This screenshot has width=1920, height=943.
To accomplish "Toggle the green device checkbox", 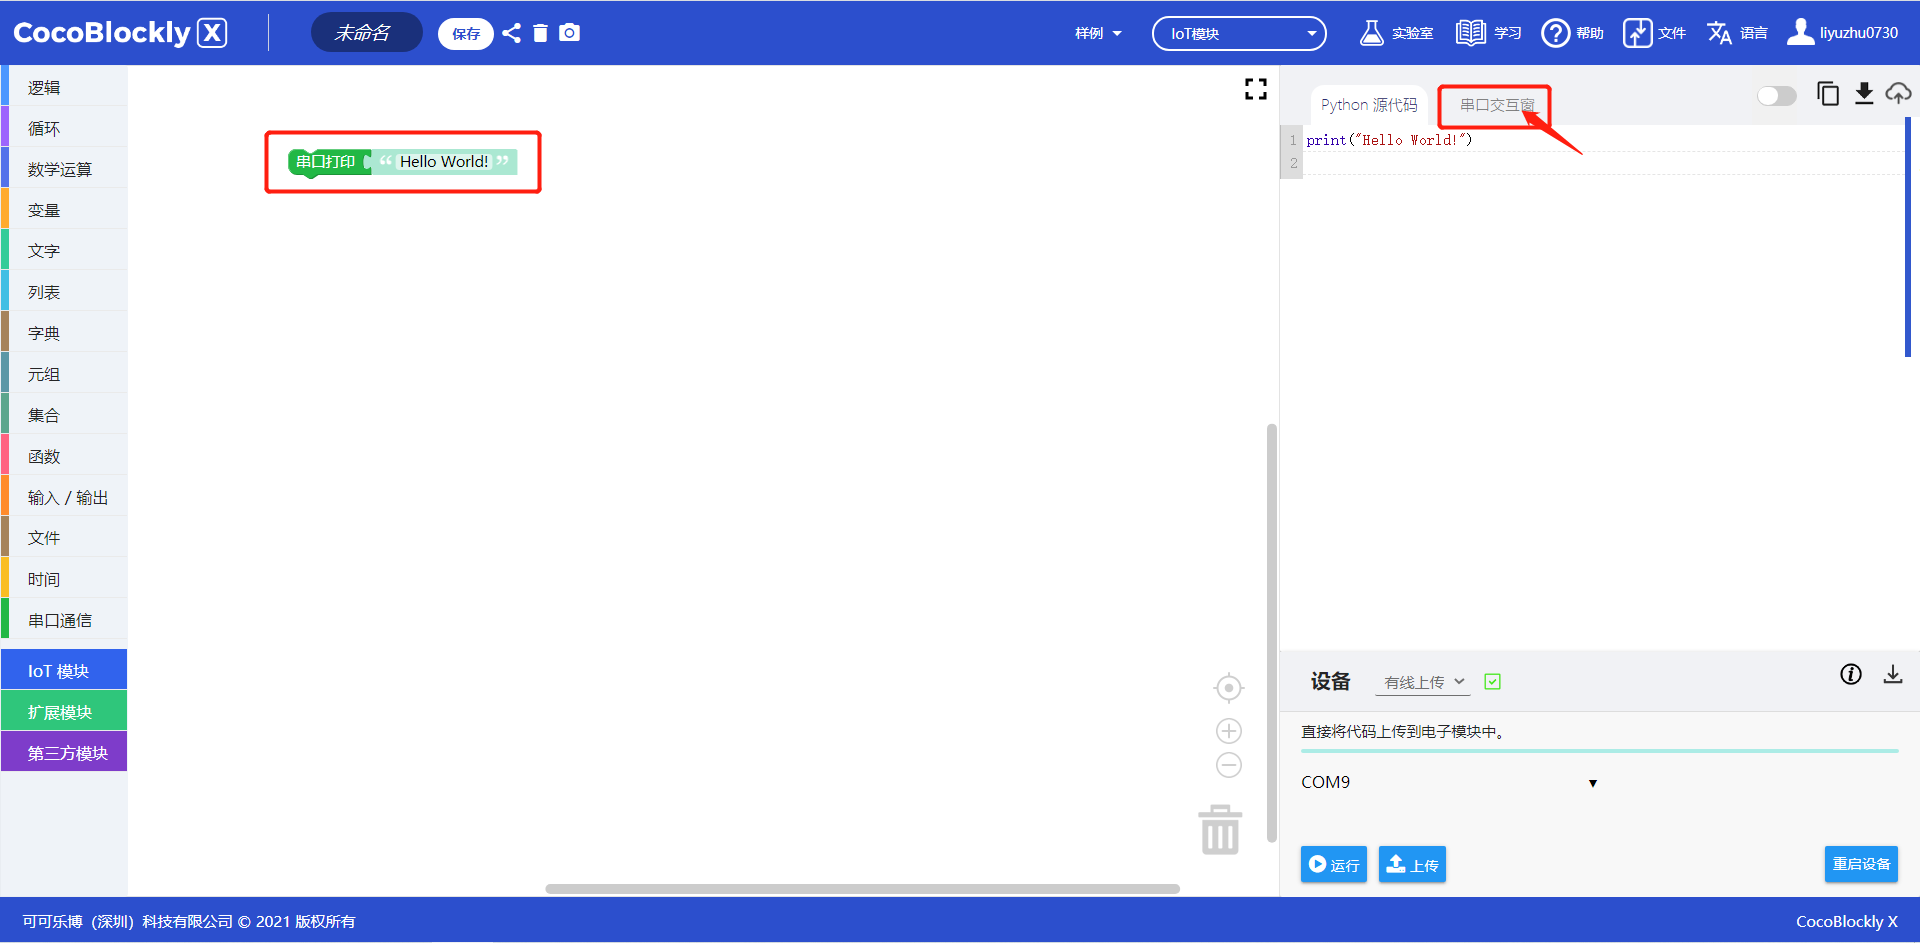I will (1492, 682).
